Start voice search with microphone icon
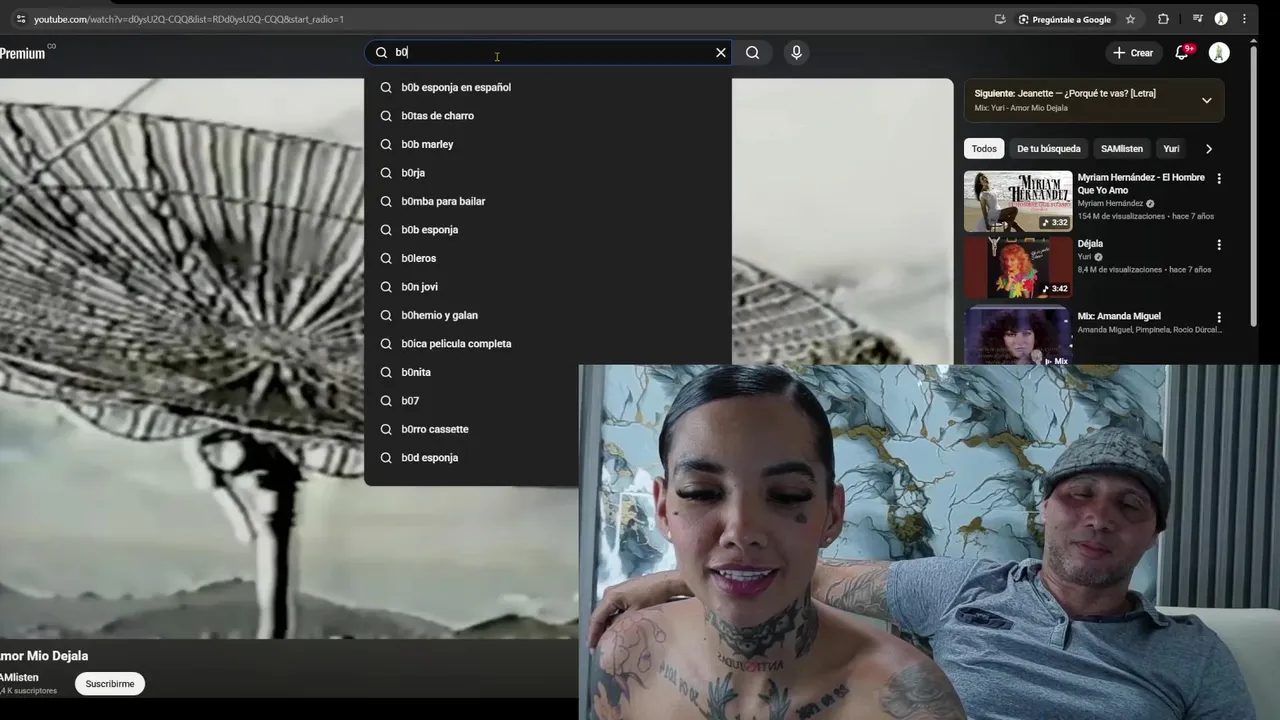 [x=796, y=53]
